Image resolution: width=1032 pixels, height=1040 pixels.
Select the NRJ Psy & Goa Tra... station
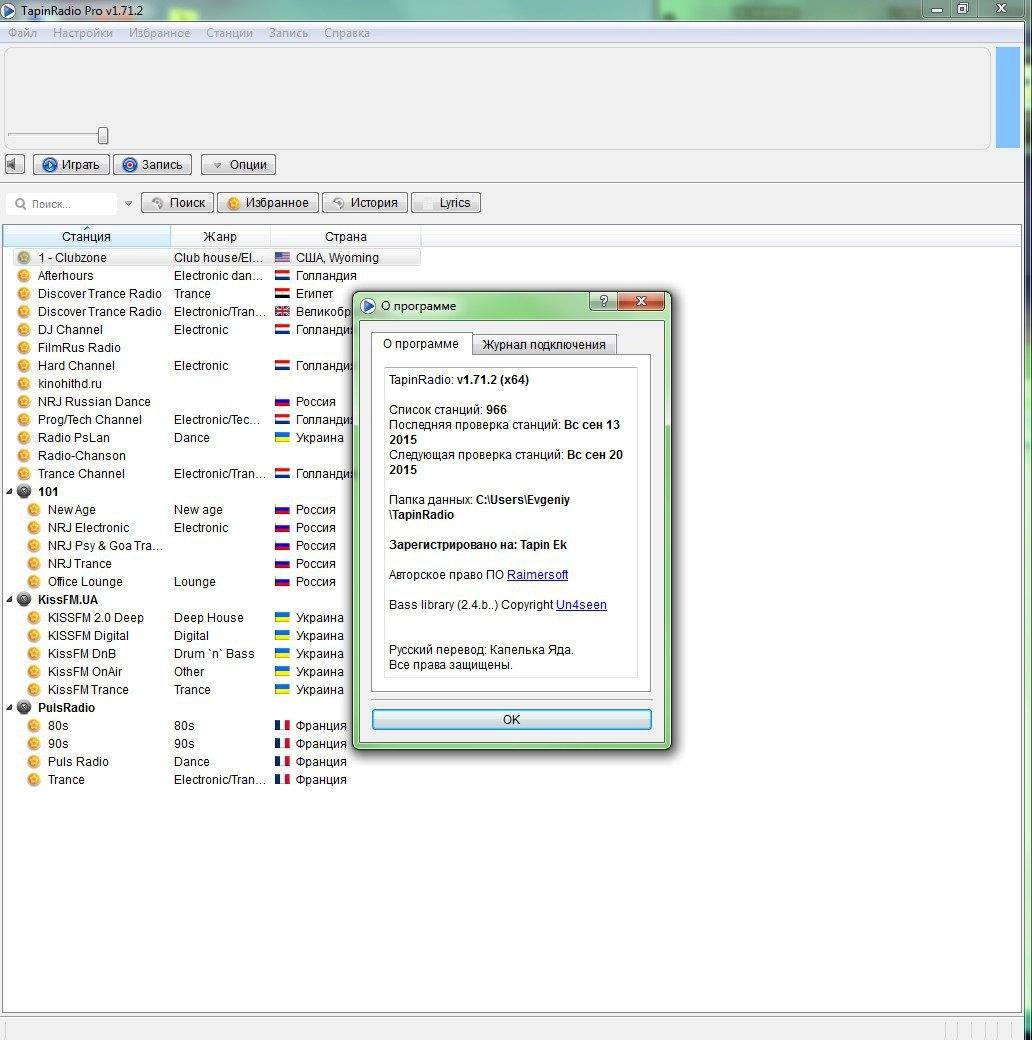pyautogui.click(x=105, y=546)
